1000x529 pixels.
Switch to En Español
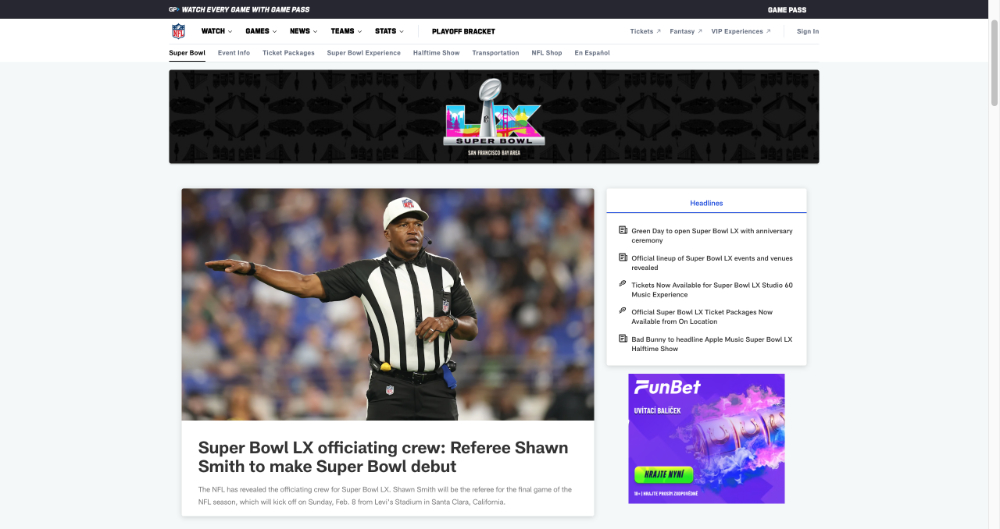click(592, 53)
